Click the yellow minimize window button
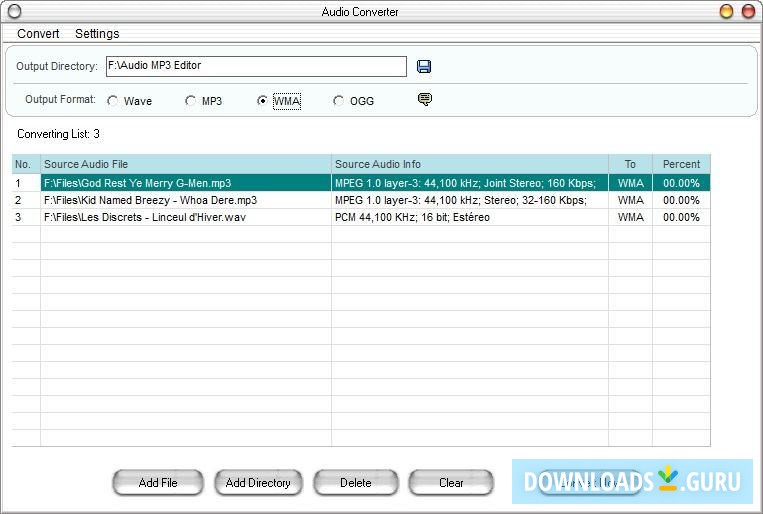Viewport: 763px width, 514px height. point(726,11)
